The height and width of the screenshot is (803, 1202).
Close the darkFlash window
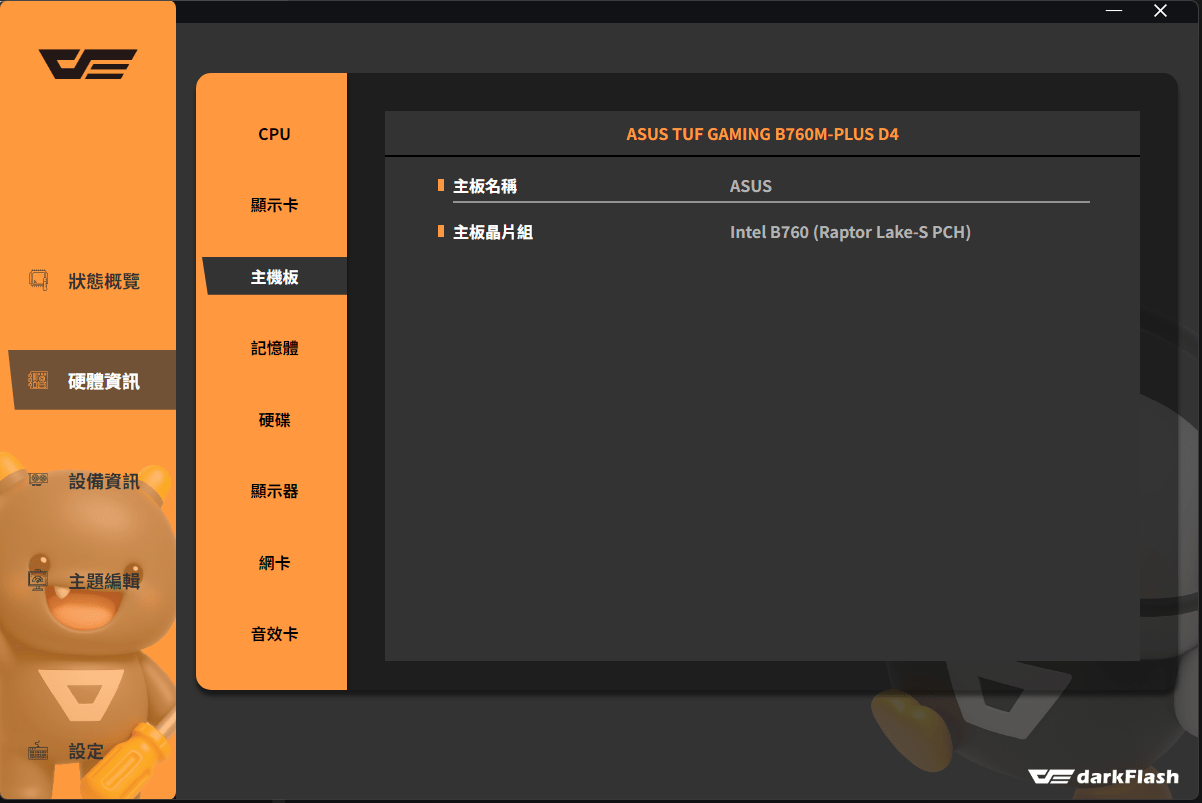(1160, 11)
